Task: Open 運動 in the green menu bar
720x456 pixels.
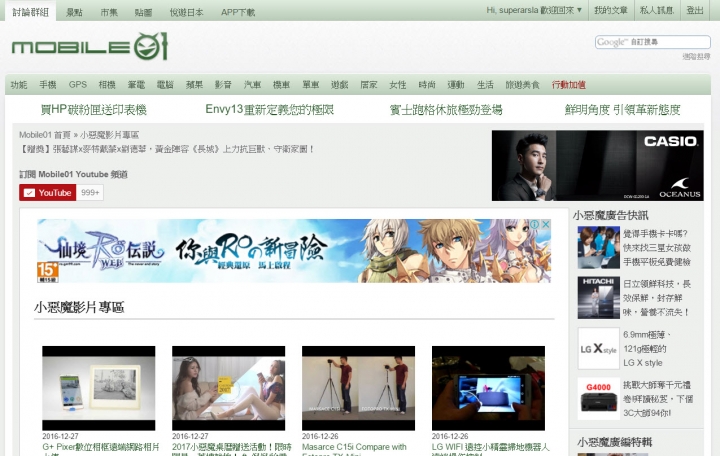Action: click(x=456, y=84)
